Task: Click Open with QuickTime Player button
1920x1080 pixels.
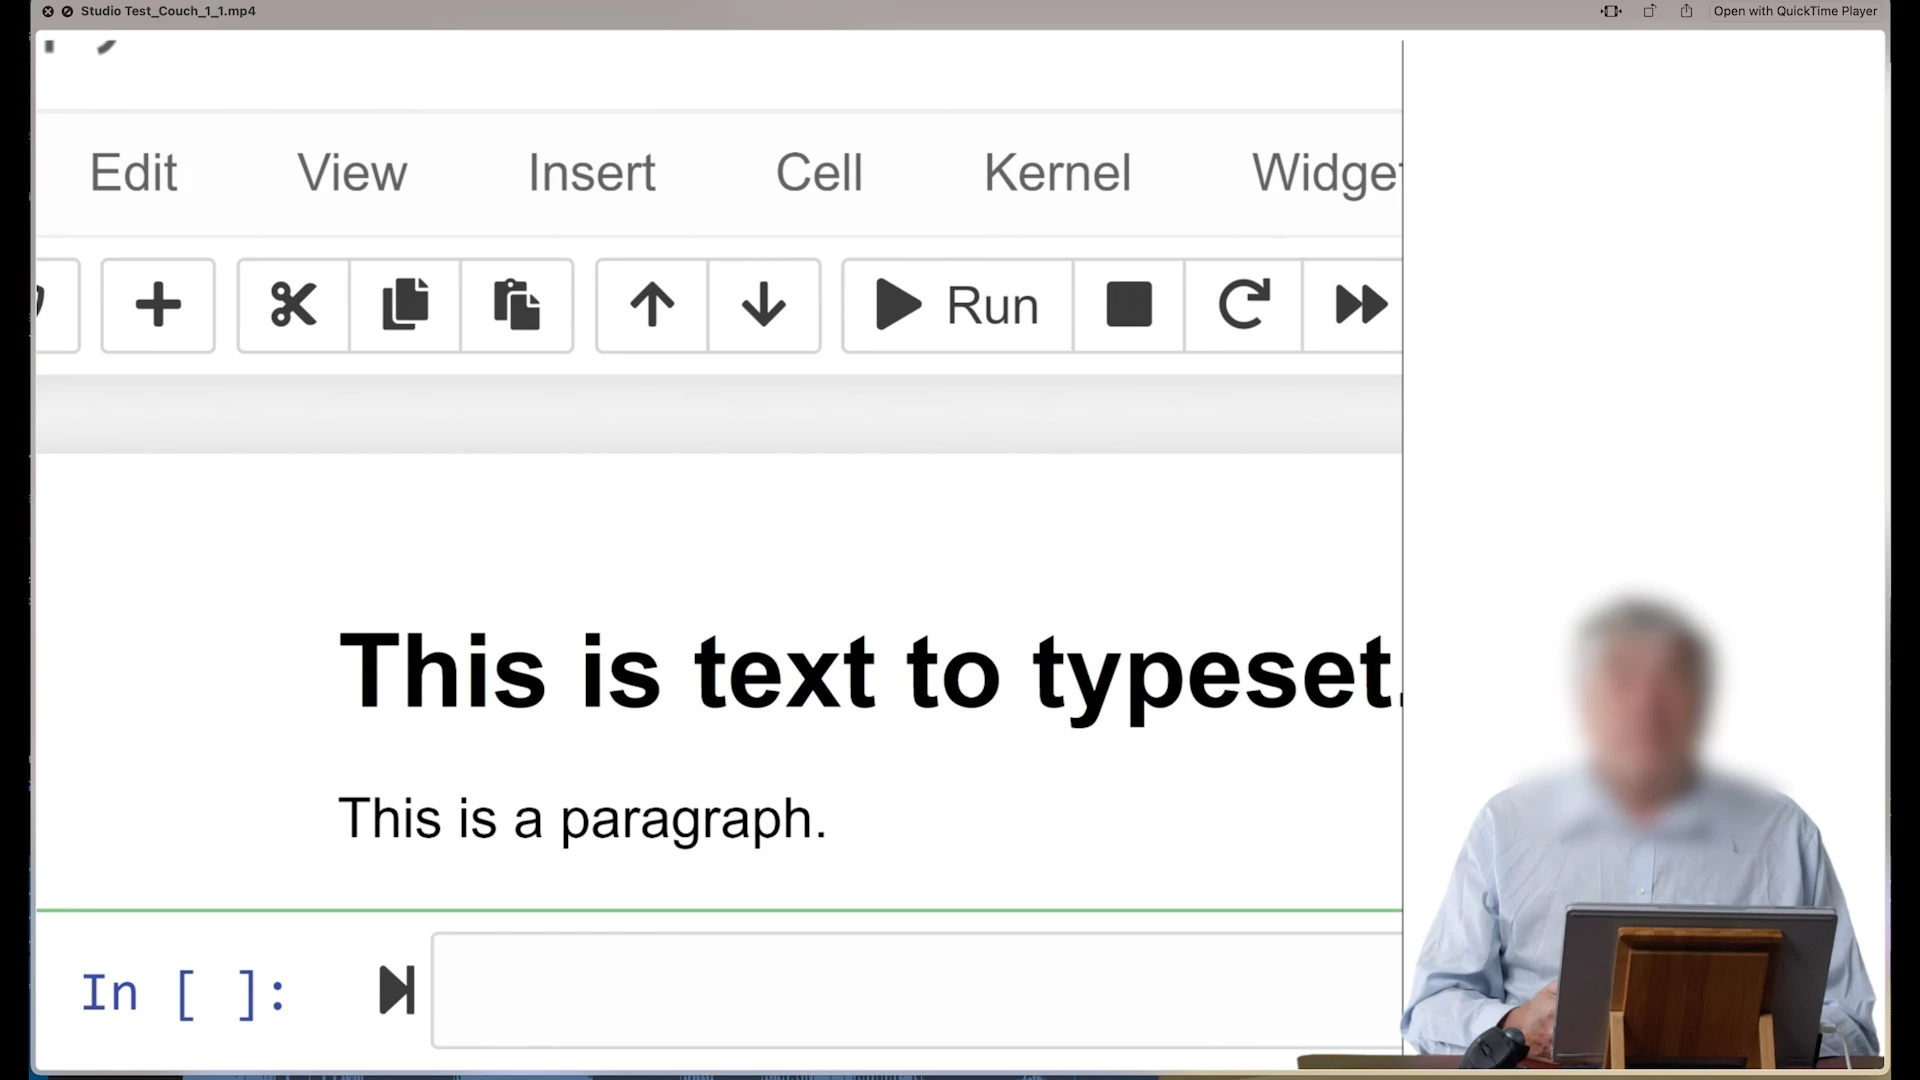Action: tap(1795, 11)
